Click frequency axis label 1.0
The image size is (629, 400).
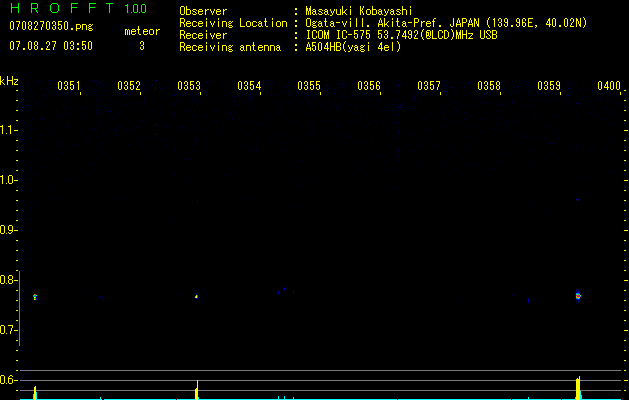click(x=7, y=180)
